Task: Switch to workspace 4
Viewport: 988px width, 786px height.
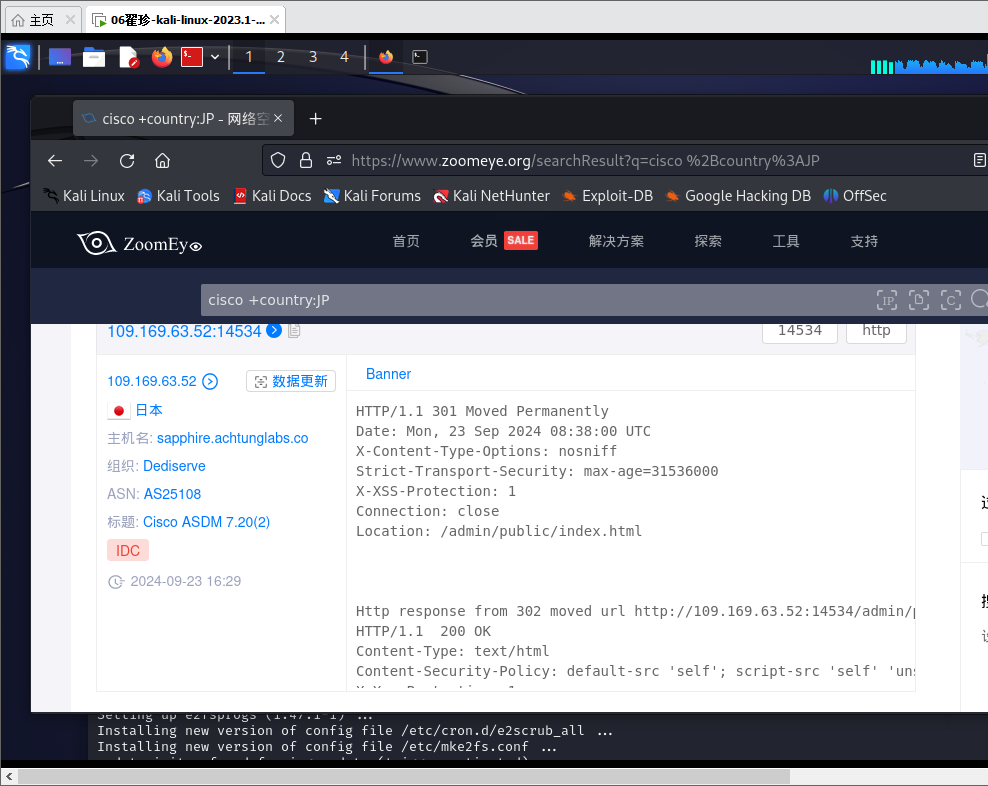Action: (x=344, y=57)
